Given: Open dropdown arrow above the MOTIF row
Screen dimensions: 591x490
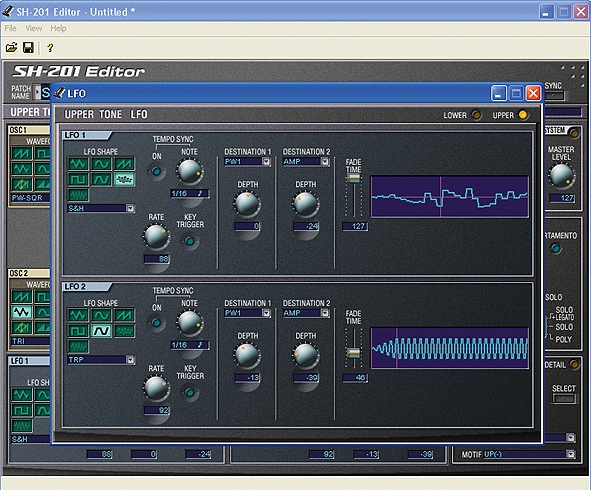Looking at the screenshot, I should tap(571, 438).
